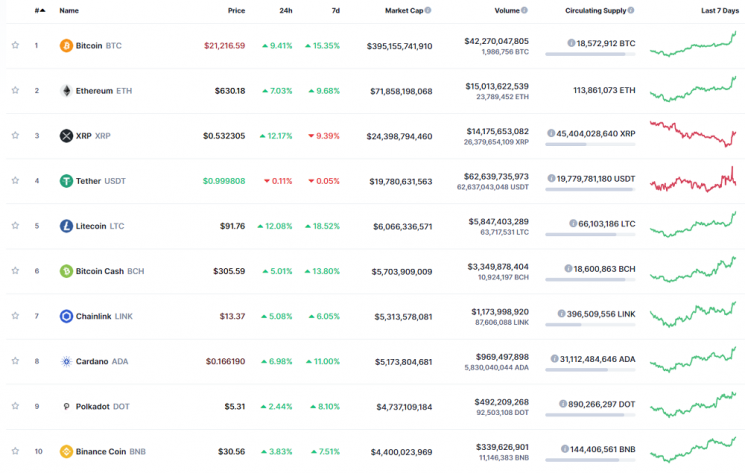Add Litecoin to watchlist via star
The image size is (745, 473).
(15, 226)
